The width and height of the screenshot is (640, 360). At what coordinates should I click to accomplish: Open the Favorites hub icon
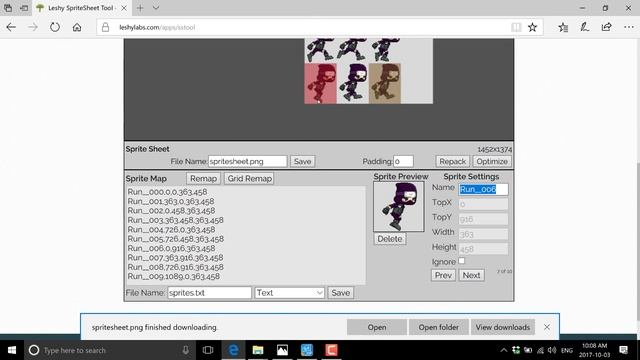563,27
